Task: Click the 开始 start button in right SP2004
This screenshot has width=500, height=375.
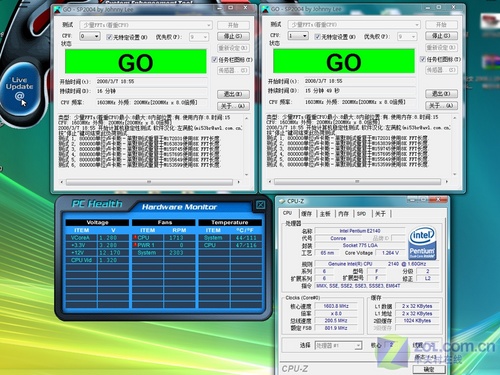Action: tap(442, 25)
